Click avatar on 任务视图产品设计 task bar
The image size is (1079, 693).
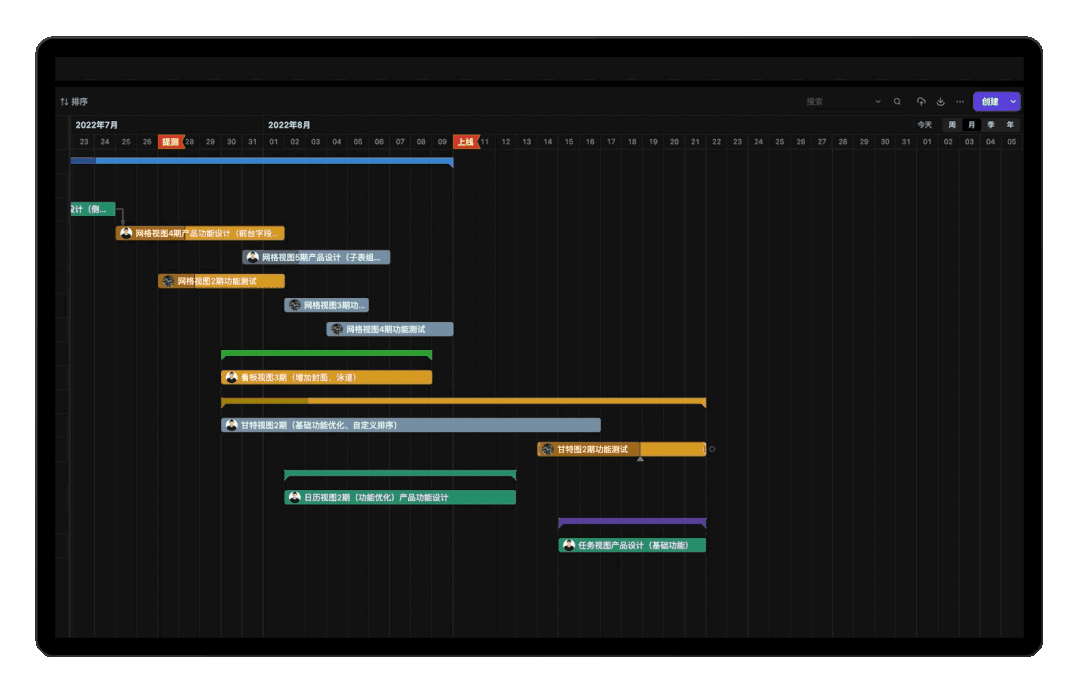568,546
